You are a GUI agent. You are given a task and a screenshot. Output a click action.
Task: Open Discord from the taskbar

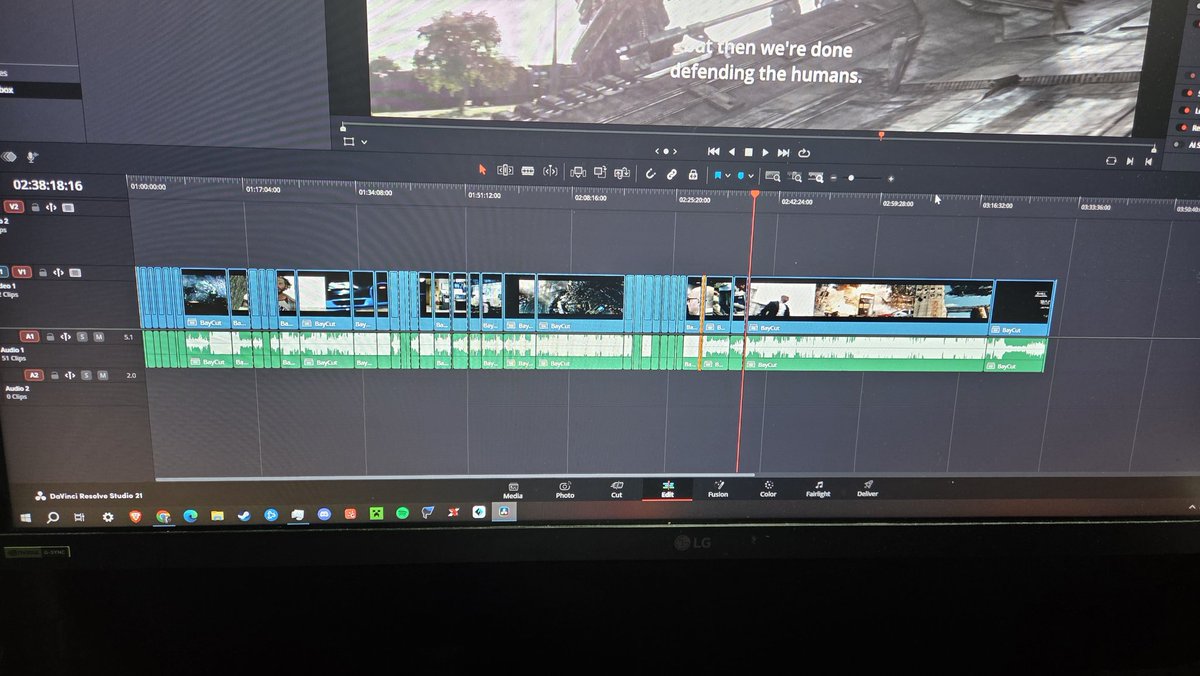point(324,514)
